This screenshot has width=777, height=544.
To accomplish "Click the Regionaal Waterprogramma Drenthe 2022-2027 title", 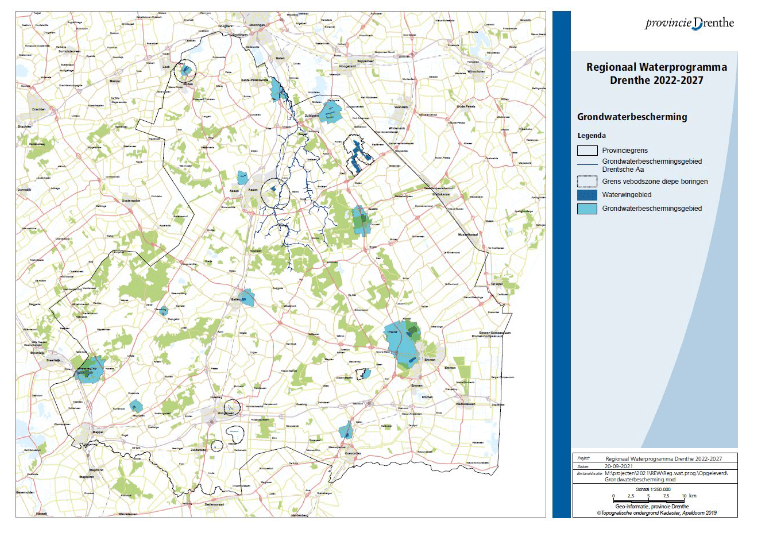I will 656,73.
